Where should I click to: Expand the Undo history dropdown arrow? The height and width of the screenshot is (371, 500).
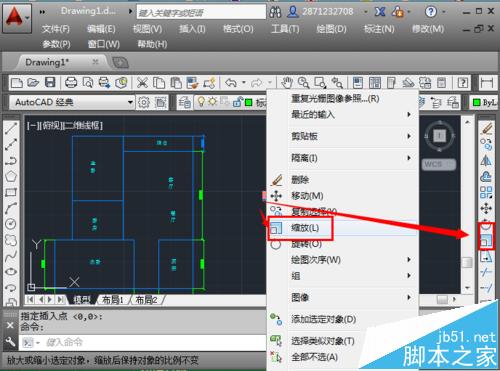point(244,82)
